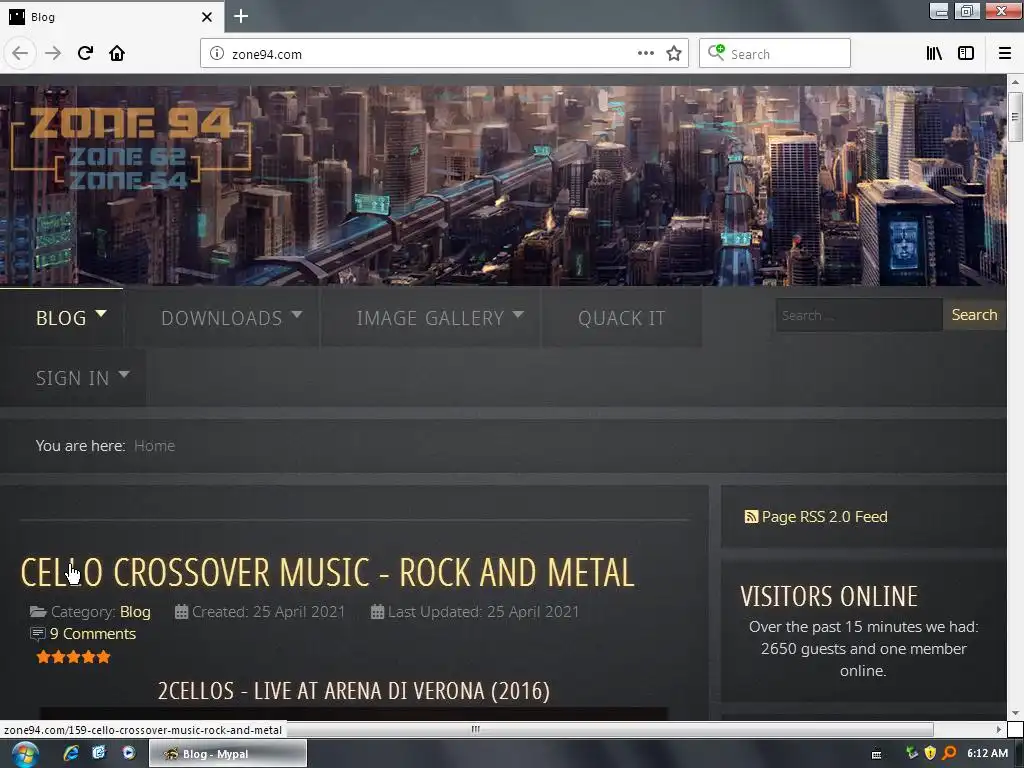Image resolution: width=1024 pixels, height=768 pixels.
Task: Open a new browser tab
Action: (x=241, y=16)
